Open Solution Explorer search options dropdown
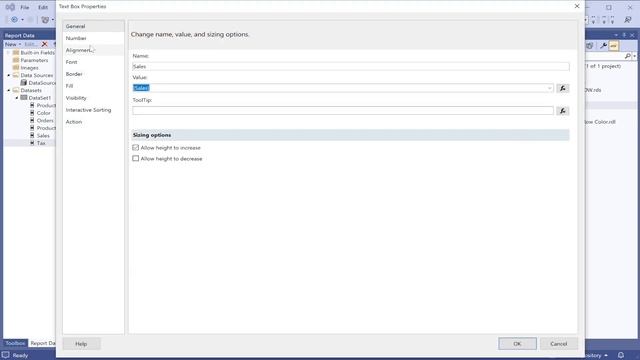 click(635, 56)
